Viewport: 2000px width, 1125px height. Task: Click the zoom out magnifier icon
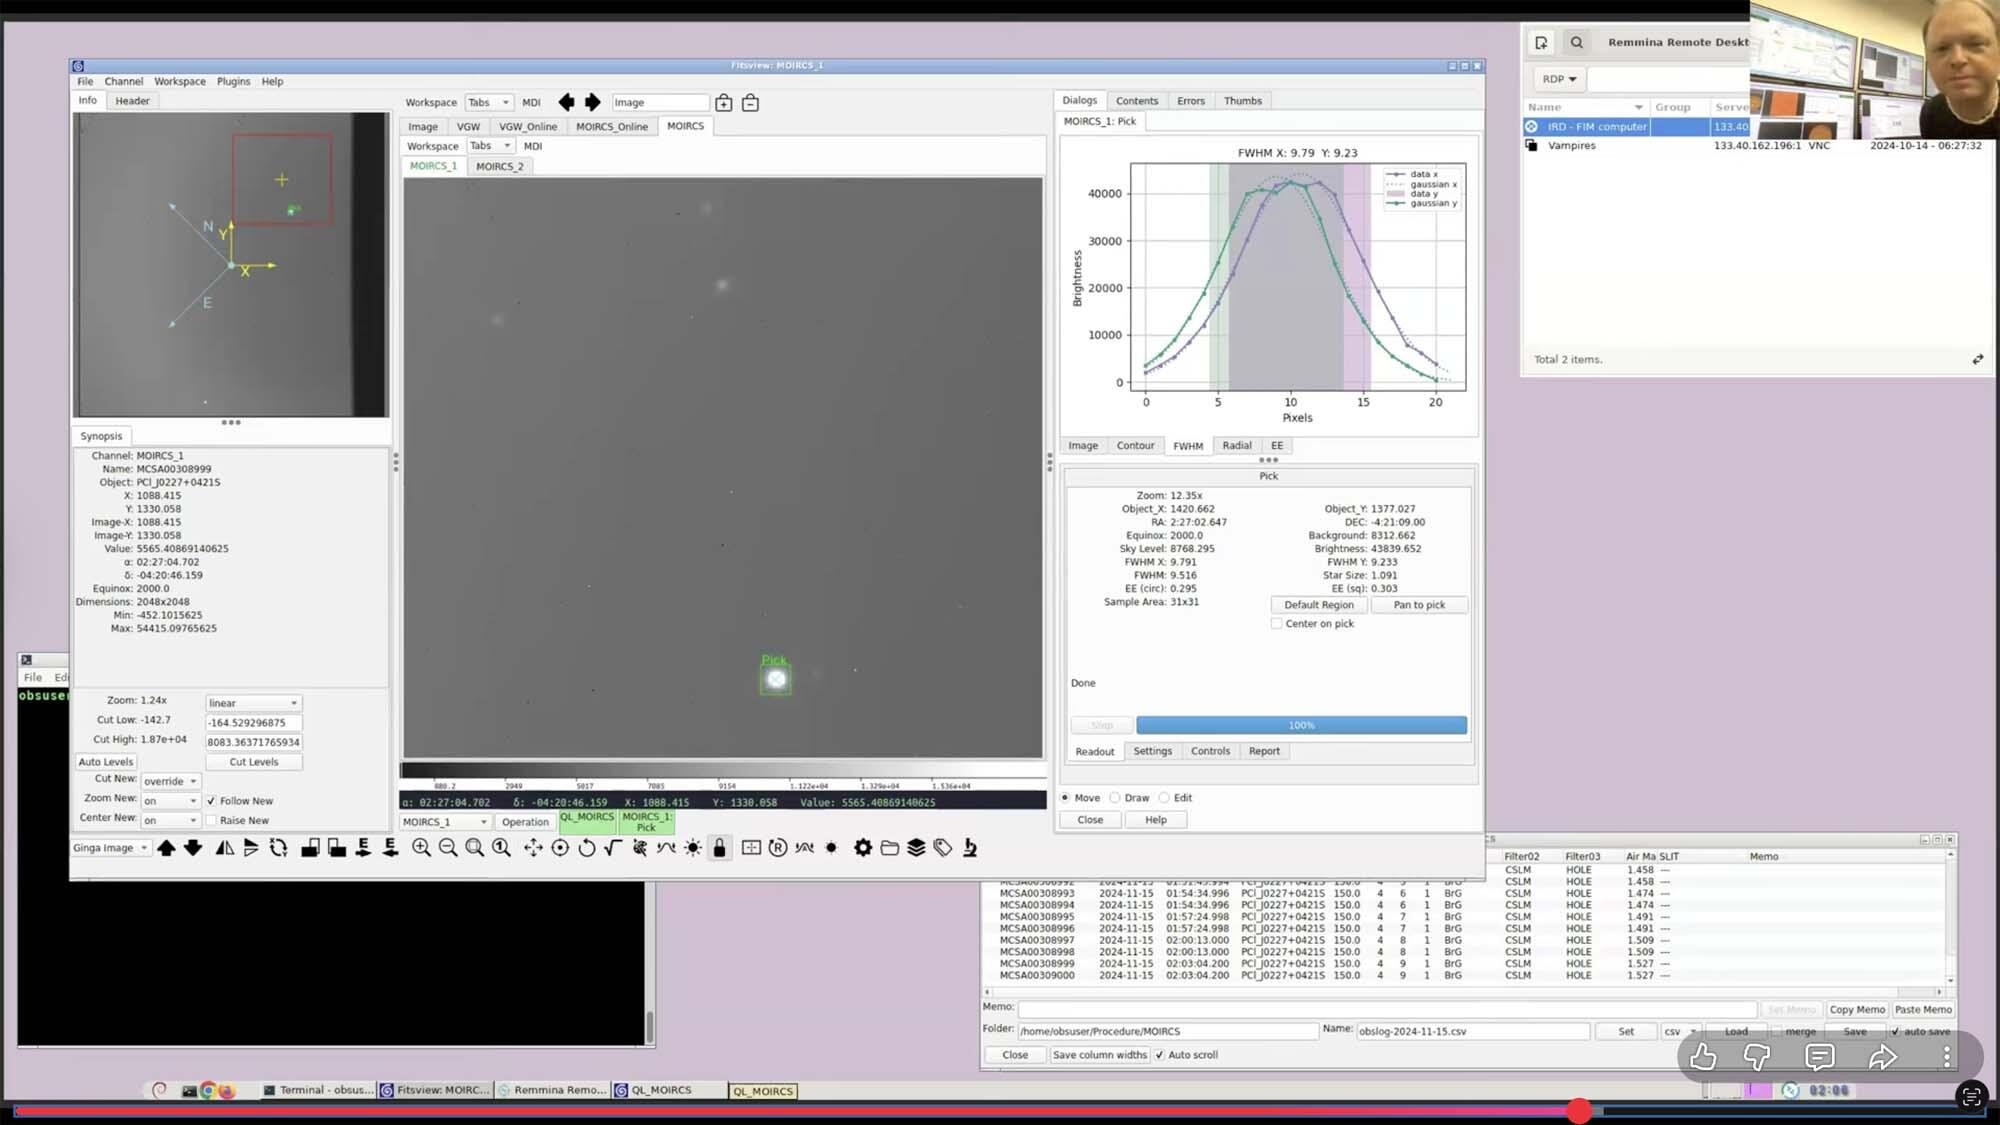448,848
